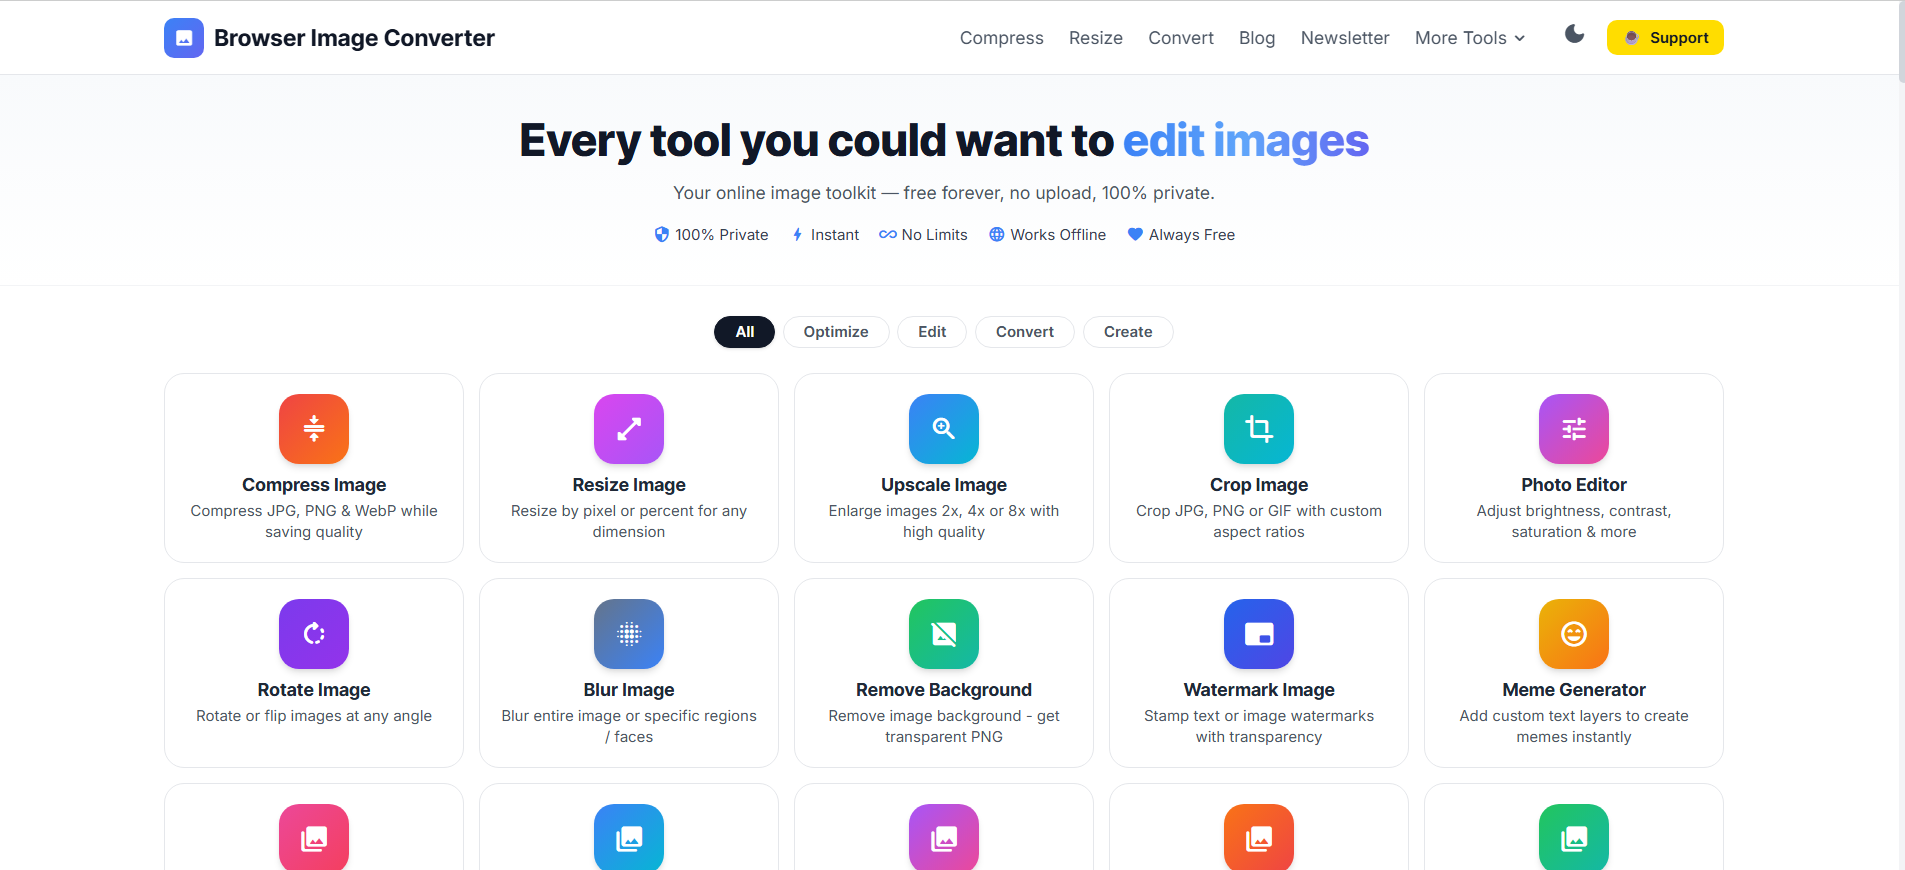The width and height of the screenshot is (1905, 870).
Task: Open the Resize navigation link
Action: (1095, 38)
